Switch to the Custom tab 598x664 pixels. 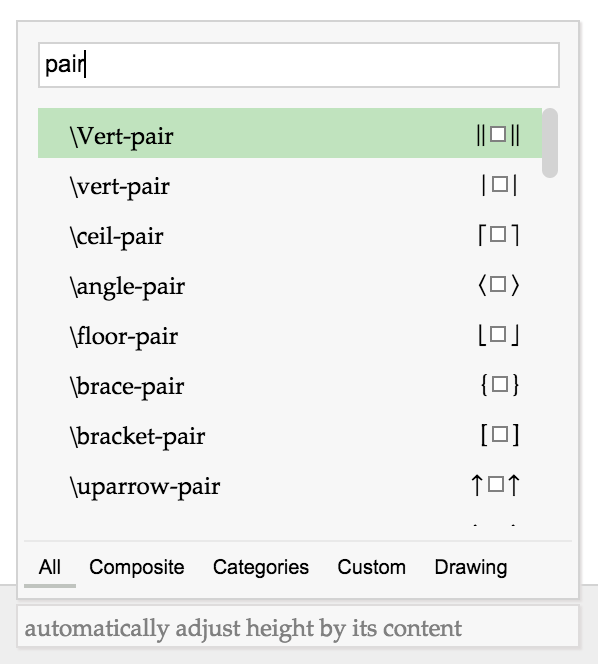tap(371, 567)
